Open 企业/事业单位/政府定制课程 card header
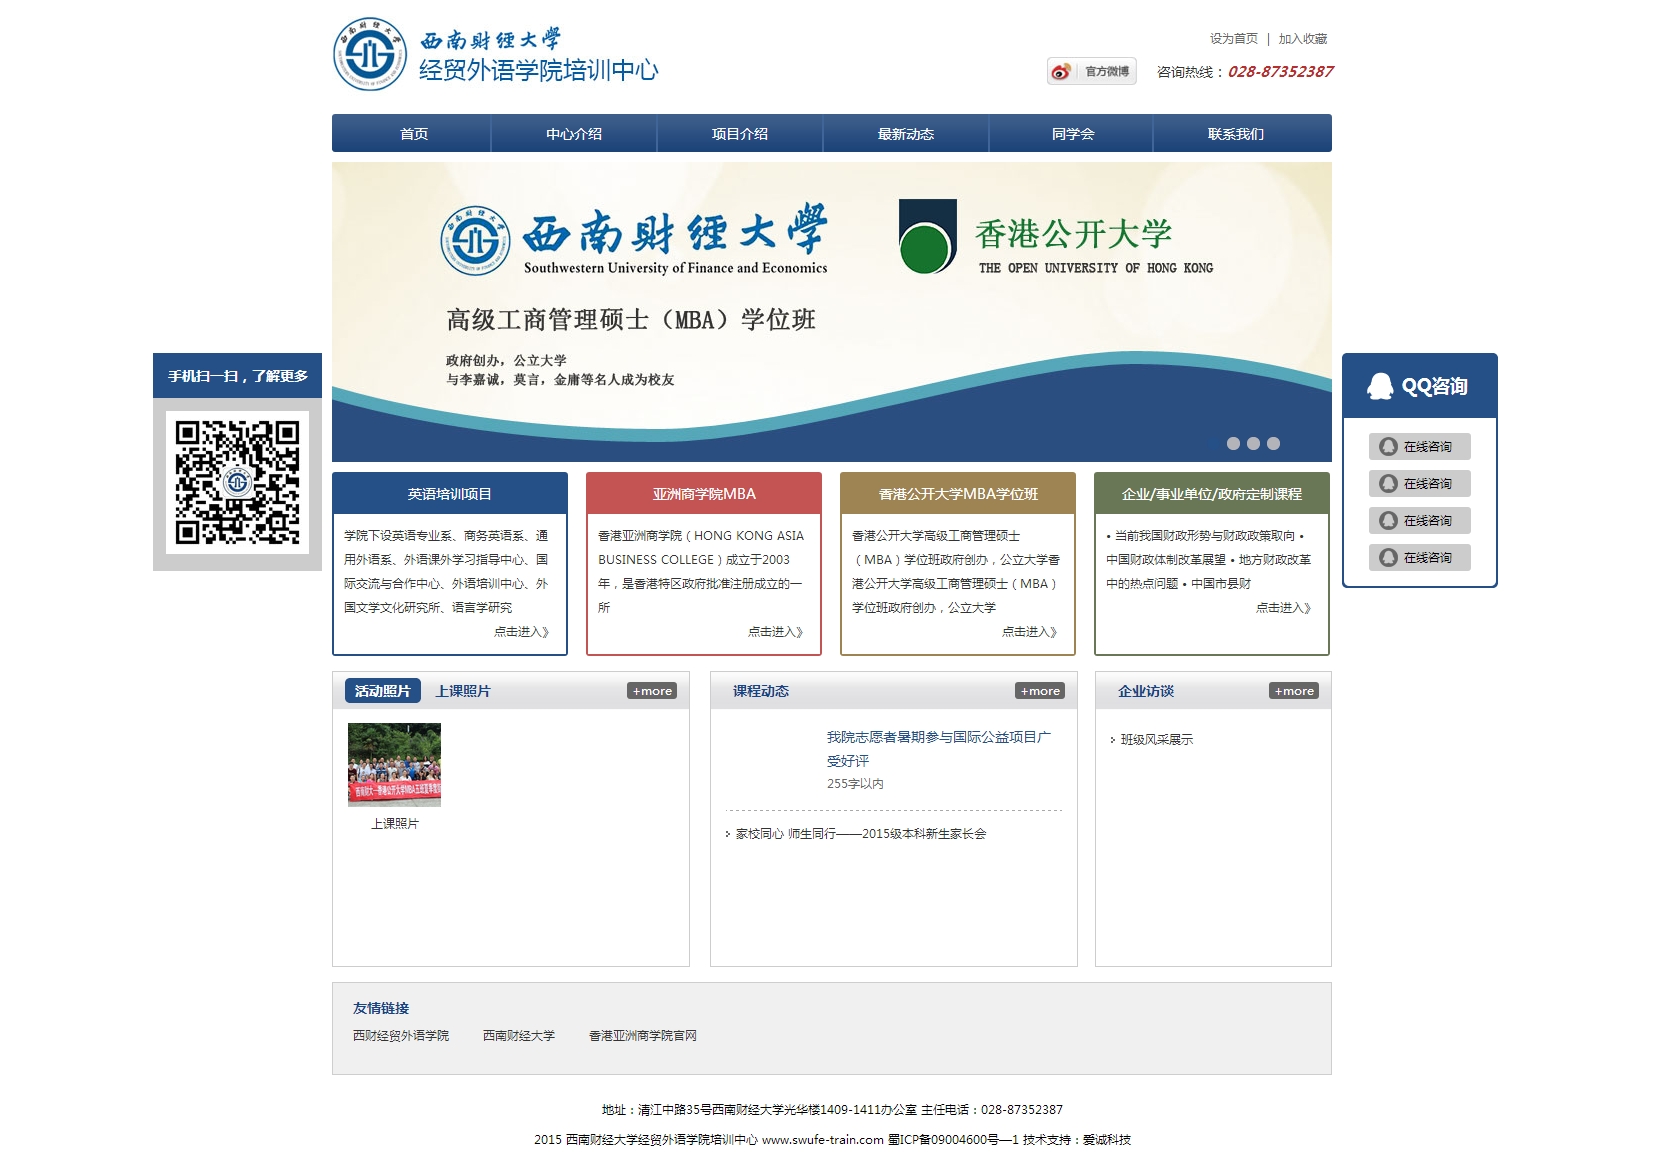 (x=1212, y=494)
